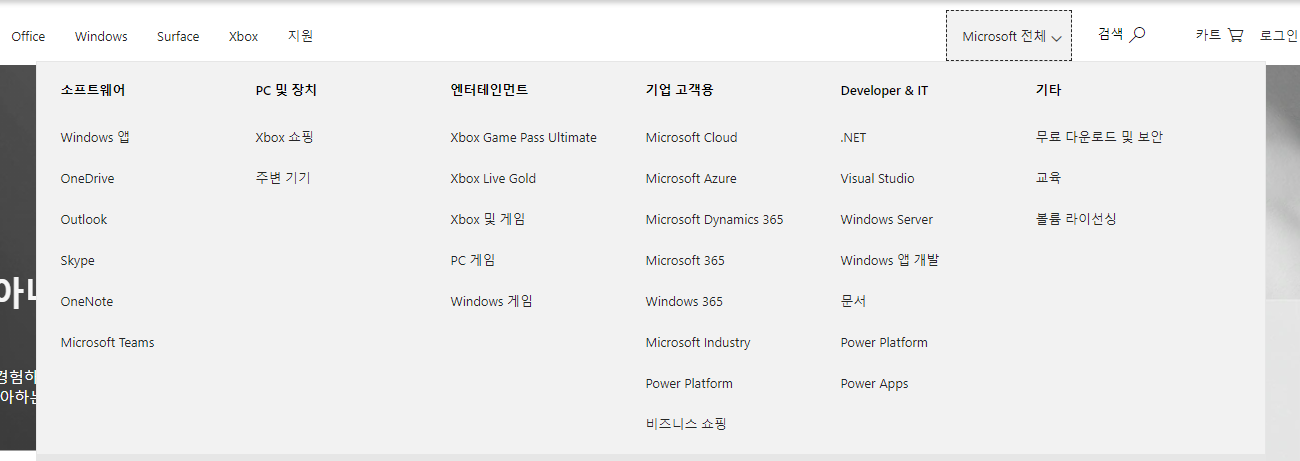Click the search magnifier icon

coord(1137,34)
